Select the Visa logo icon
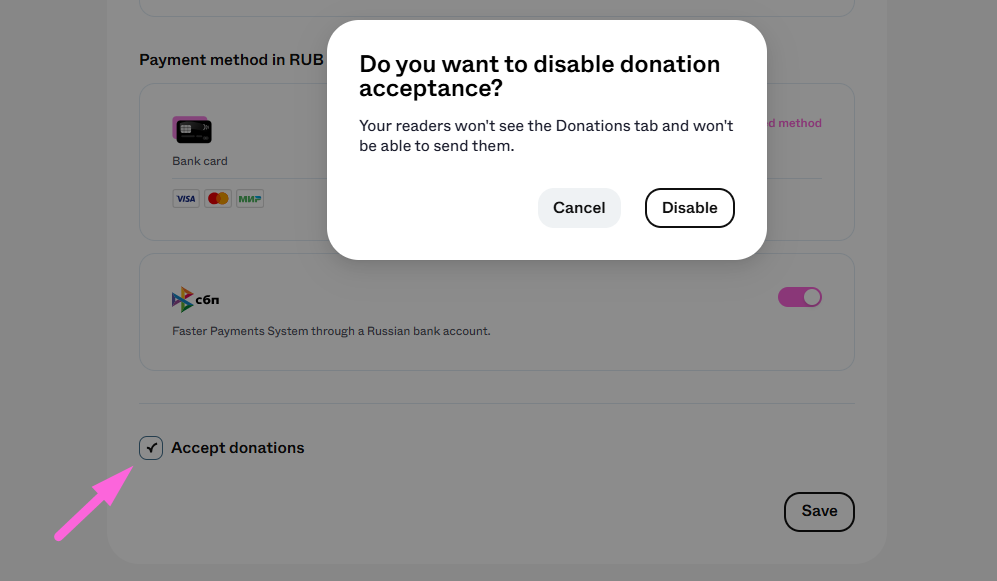Image resolution: width=997 pixels, height=581 pixels. pos(186,199)
